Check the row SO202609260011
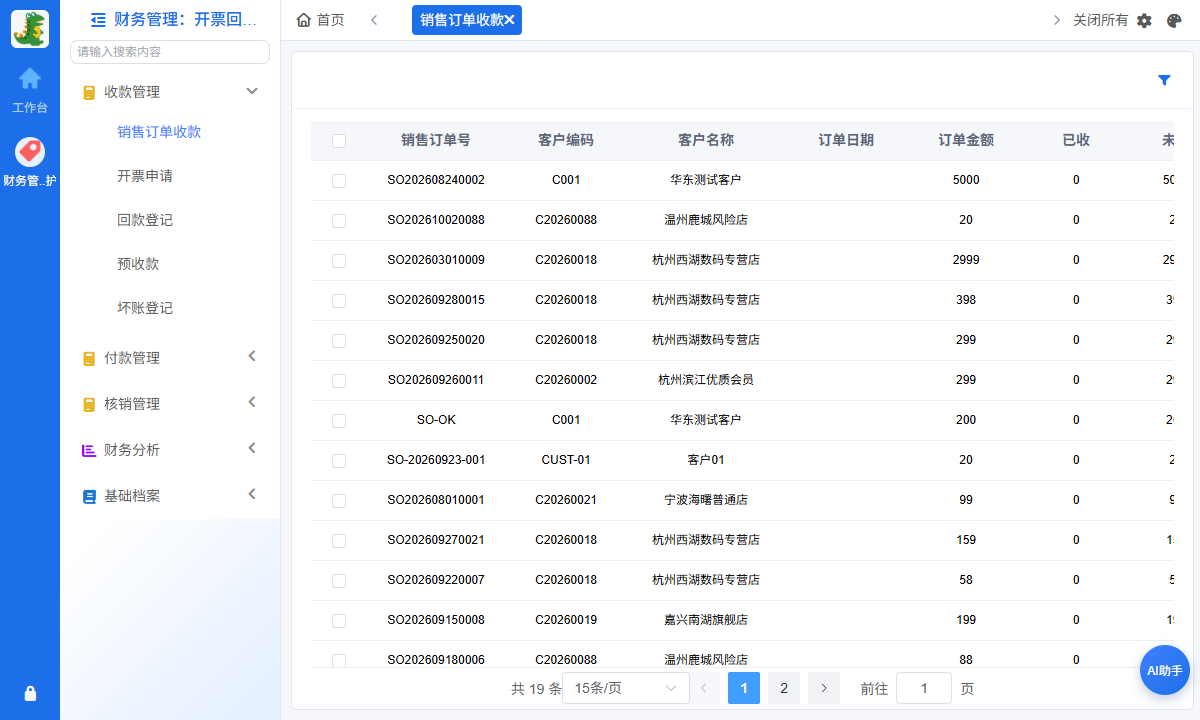1200x720 pixels. pos(339,381)
